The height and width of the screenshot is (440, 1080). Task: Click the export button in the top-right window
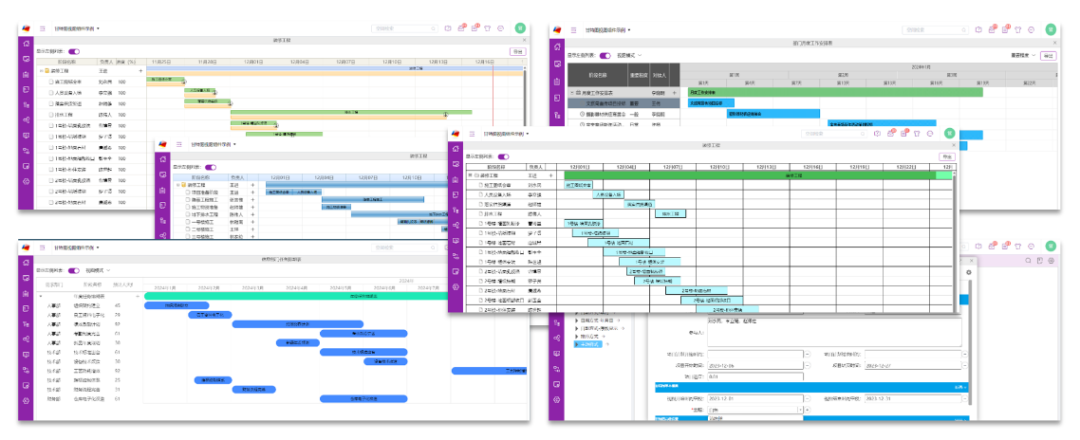coord(1048,55)
